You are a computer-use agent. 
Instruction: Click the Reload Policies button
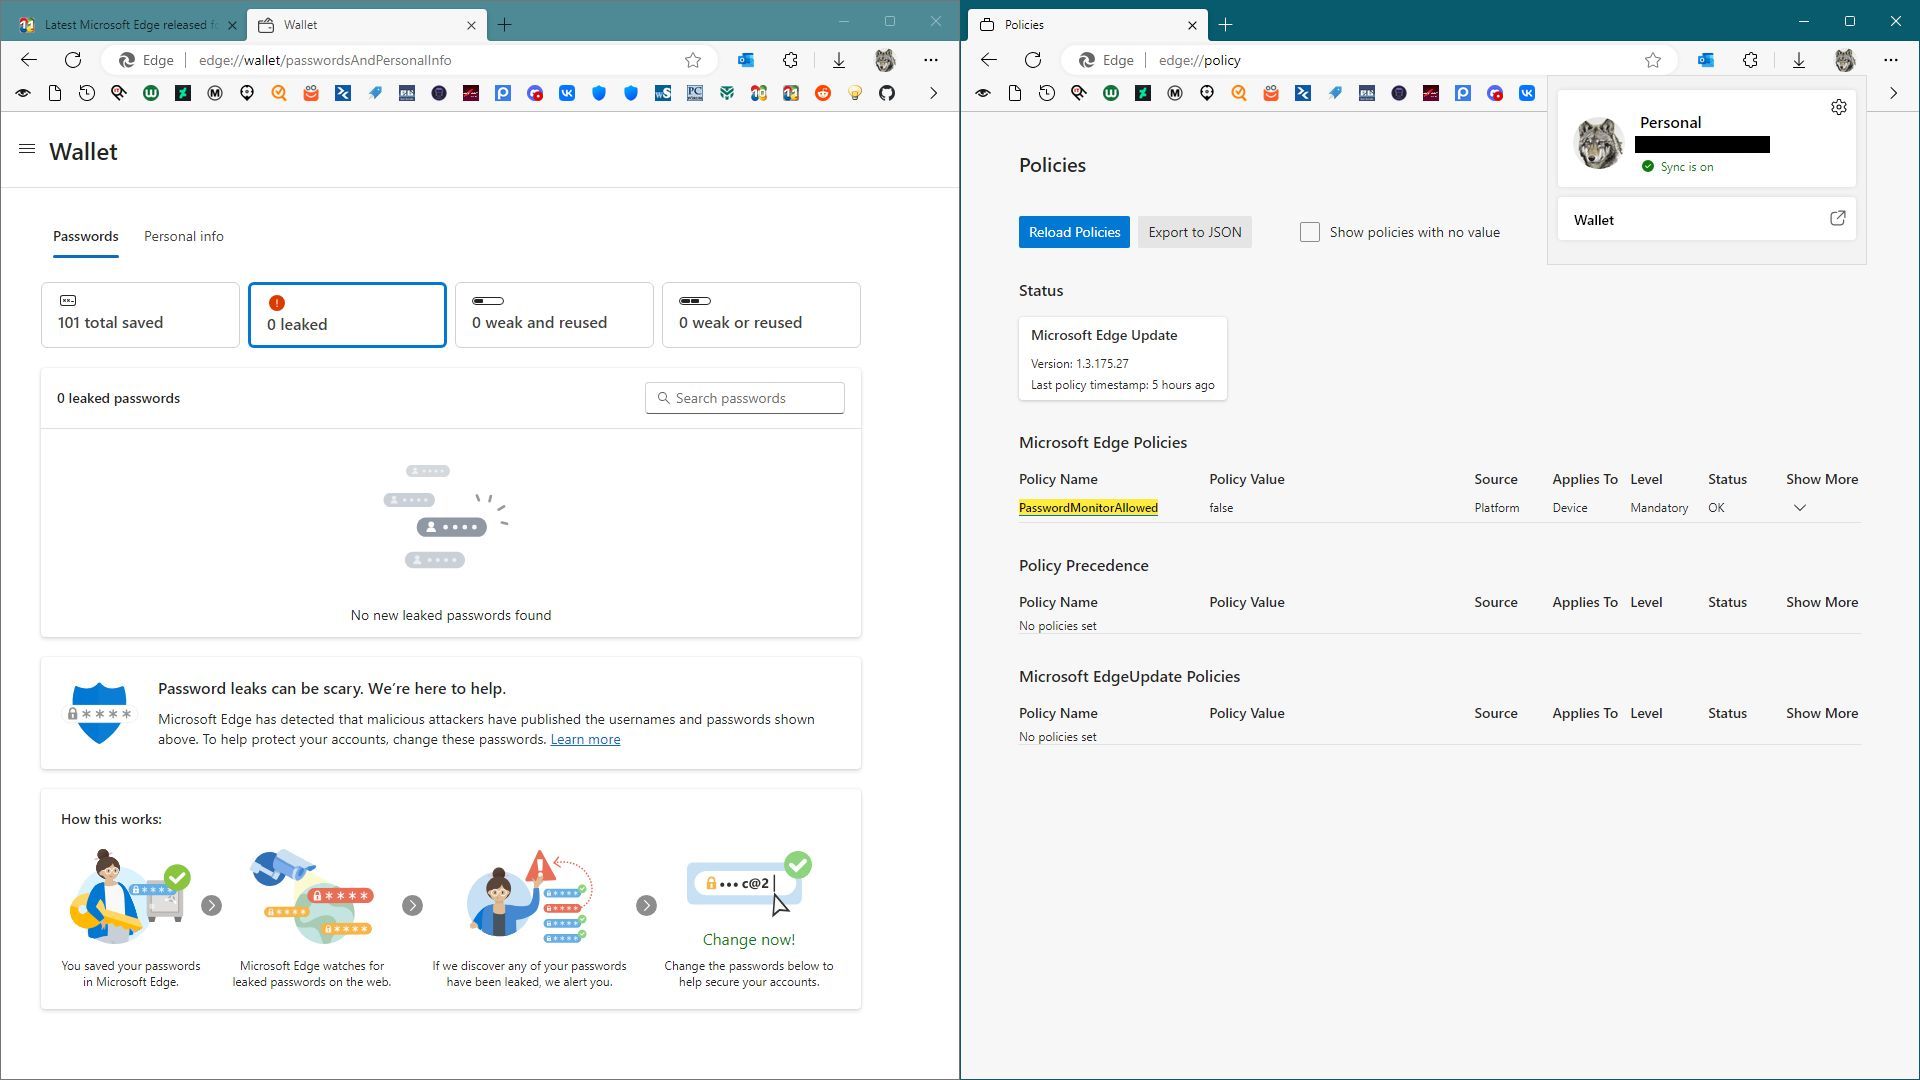[x=1074, y=232]
